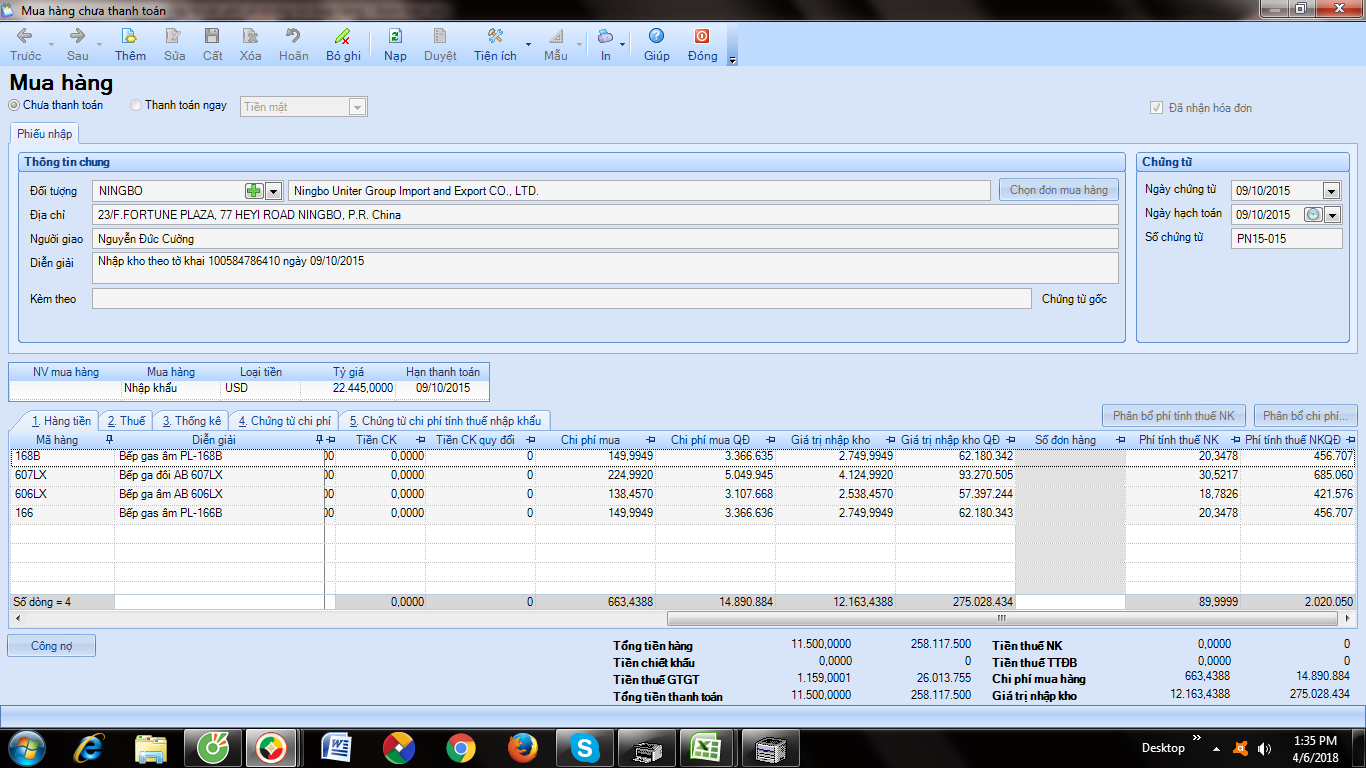Expand Đối tượng NINGBO dropdown arrow

coord(273,191)
